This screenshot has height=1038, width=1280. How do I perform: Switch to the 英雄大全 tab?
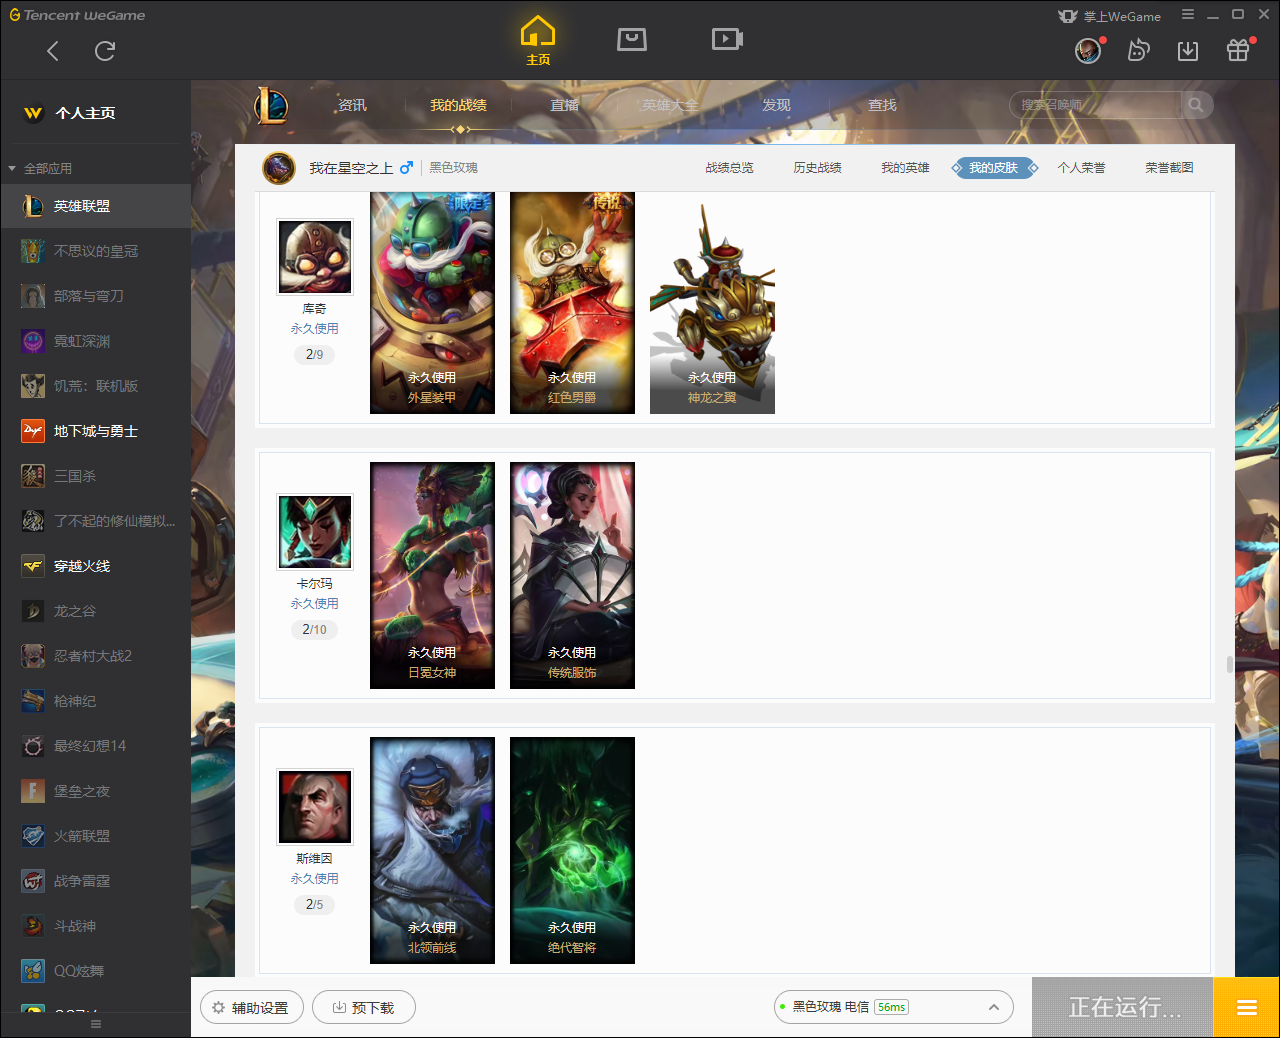pos(670,105)
